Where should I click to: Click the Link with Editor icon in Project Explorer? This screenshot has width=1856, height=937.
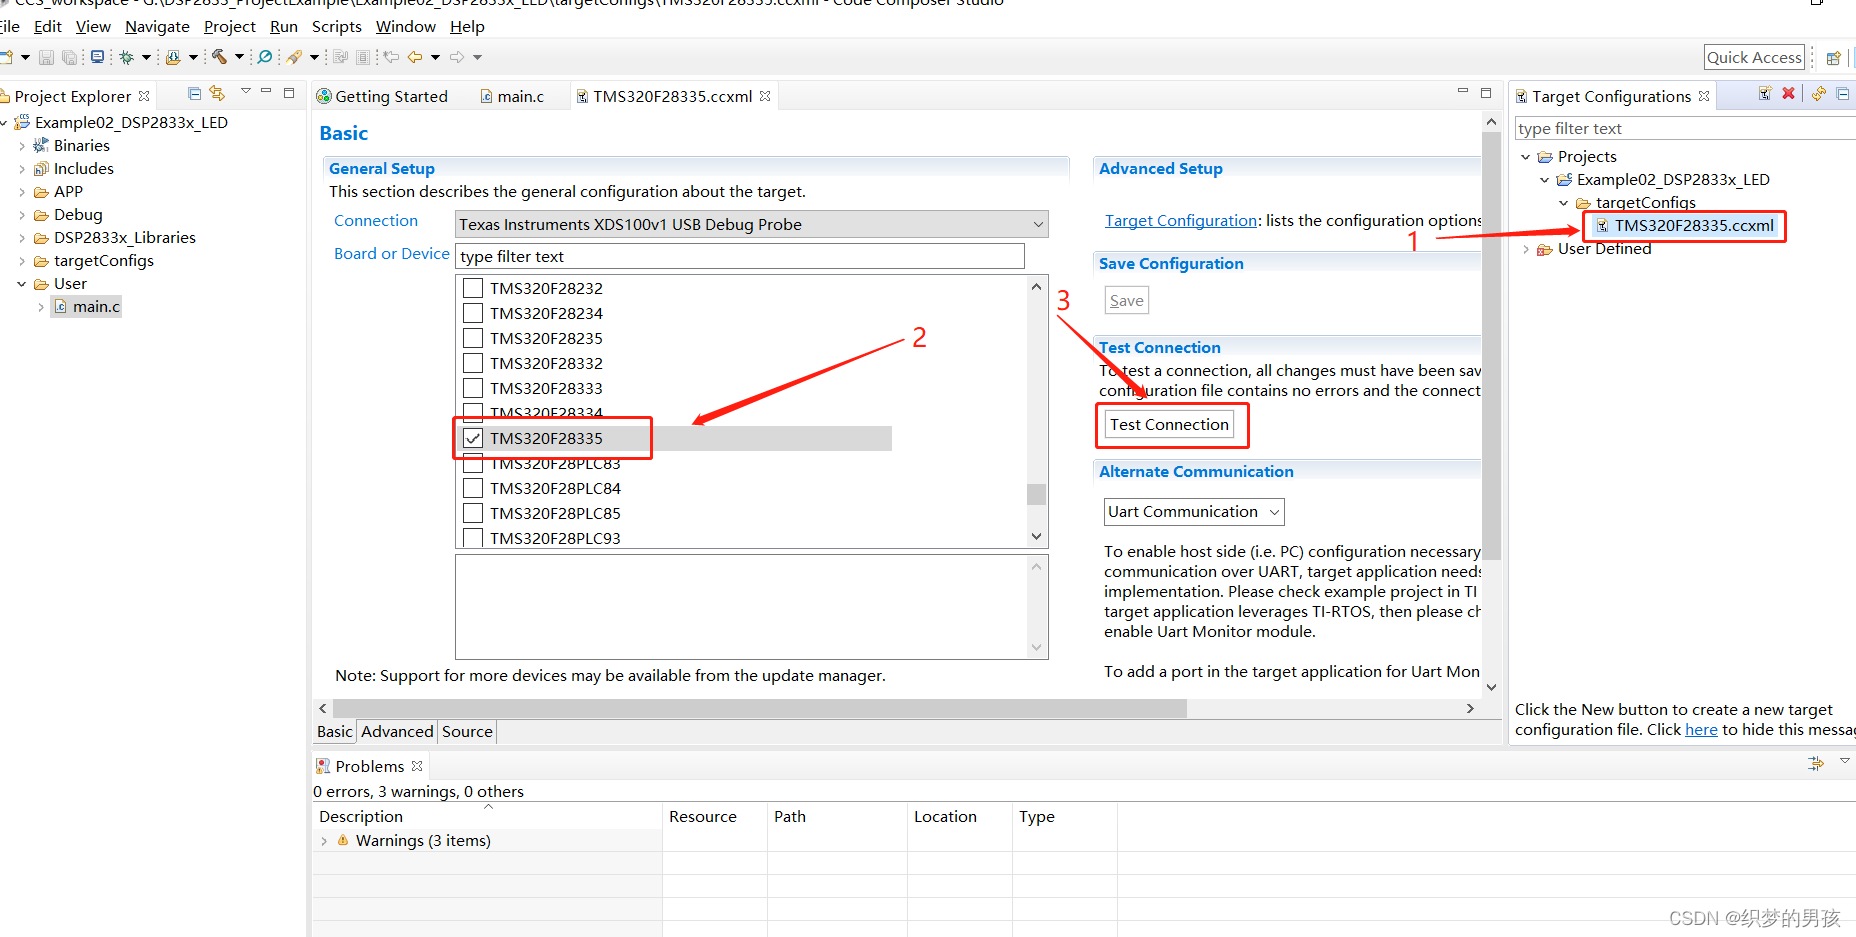coord(218,93)
